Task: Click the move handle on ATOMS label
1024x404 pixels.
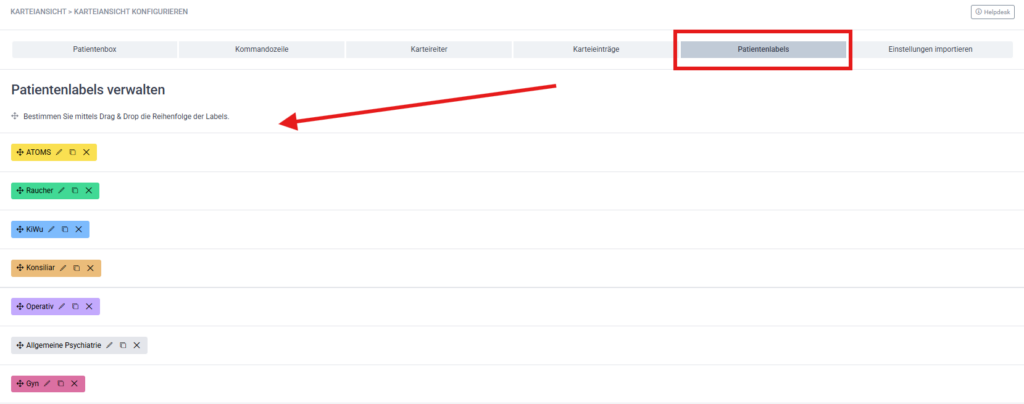Action: [x=19, y=152]
